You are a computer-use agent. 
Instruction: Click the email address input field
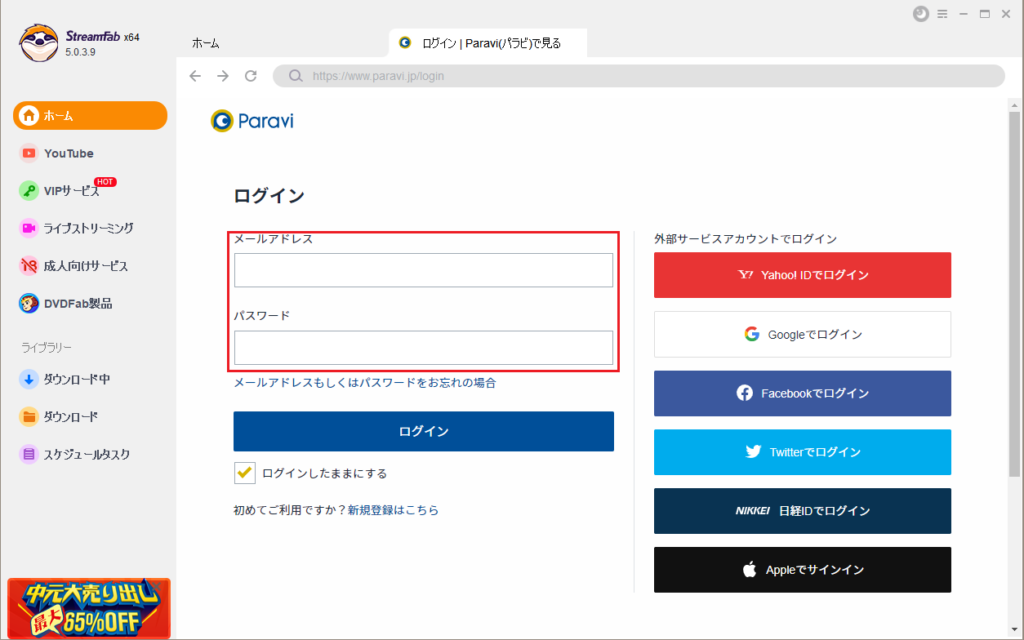coord(424,270)
